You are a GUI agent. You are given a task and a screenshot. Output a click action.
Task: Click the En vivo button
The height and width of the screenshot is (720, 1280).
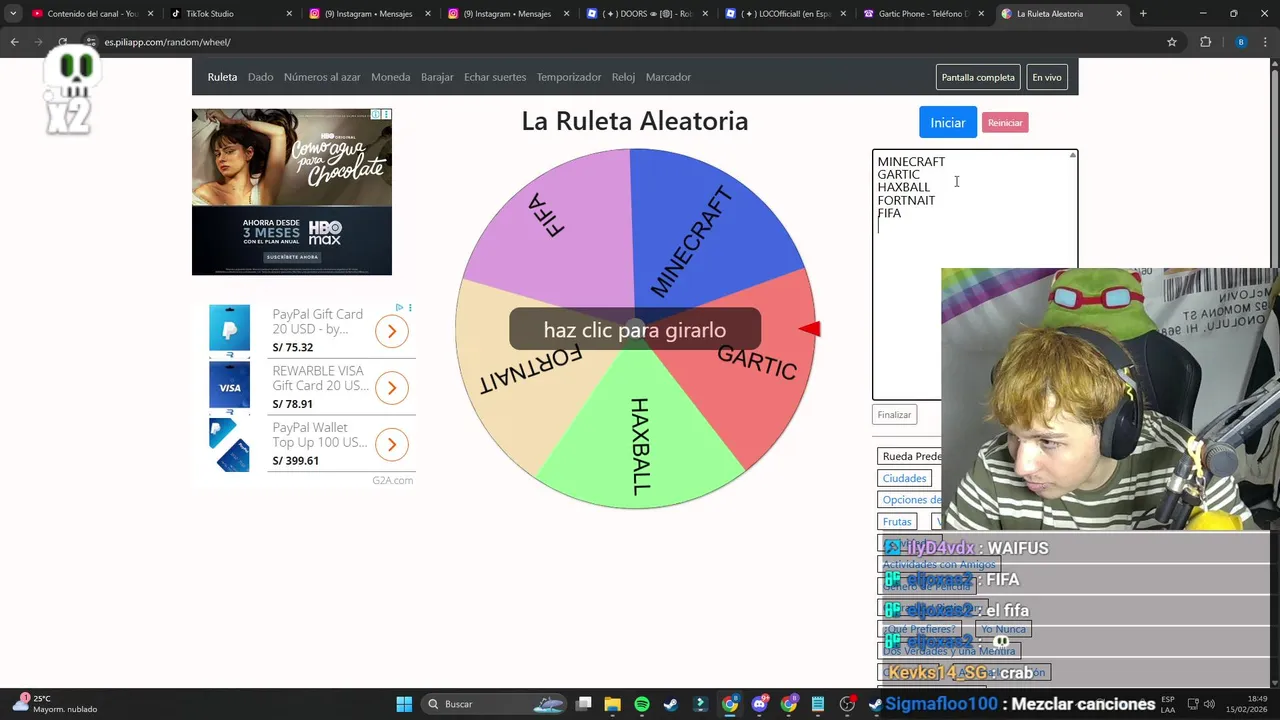(x=1047, y=77)
